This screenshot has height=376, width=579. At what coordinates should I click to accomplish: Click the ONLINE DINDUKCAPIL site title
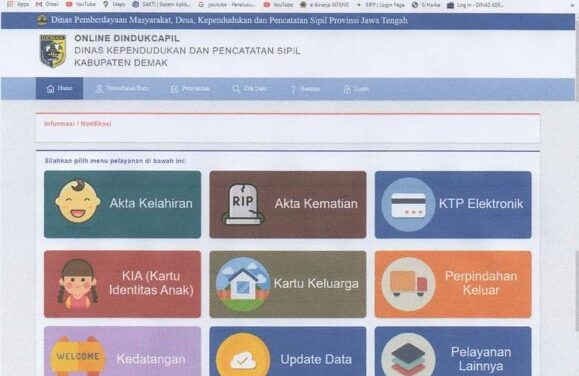pyautogui.click(x=127, y=38)
